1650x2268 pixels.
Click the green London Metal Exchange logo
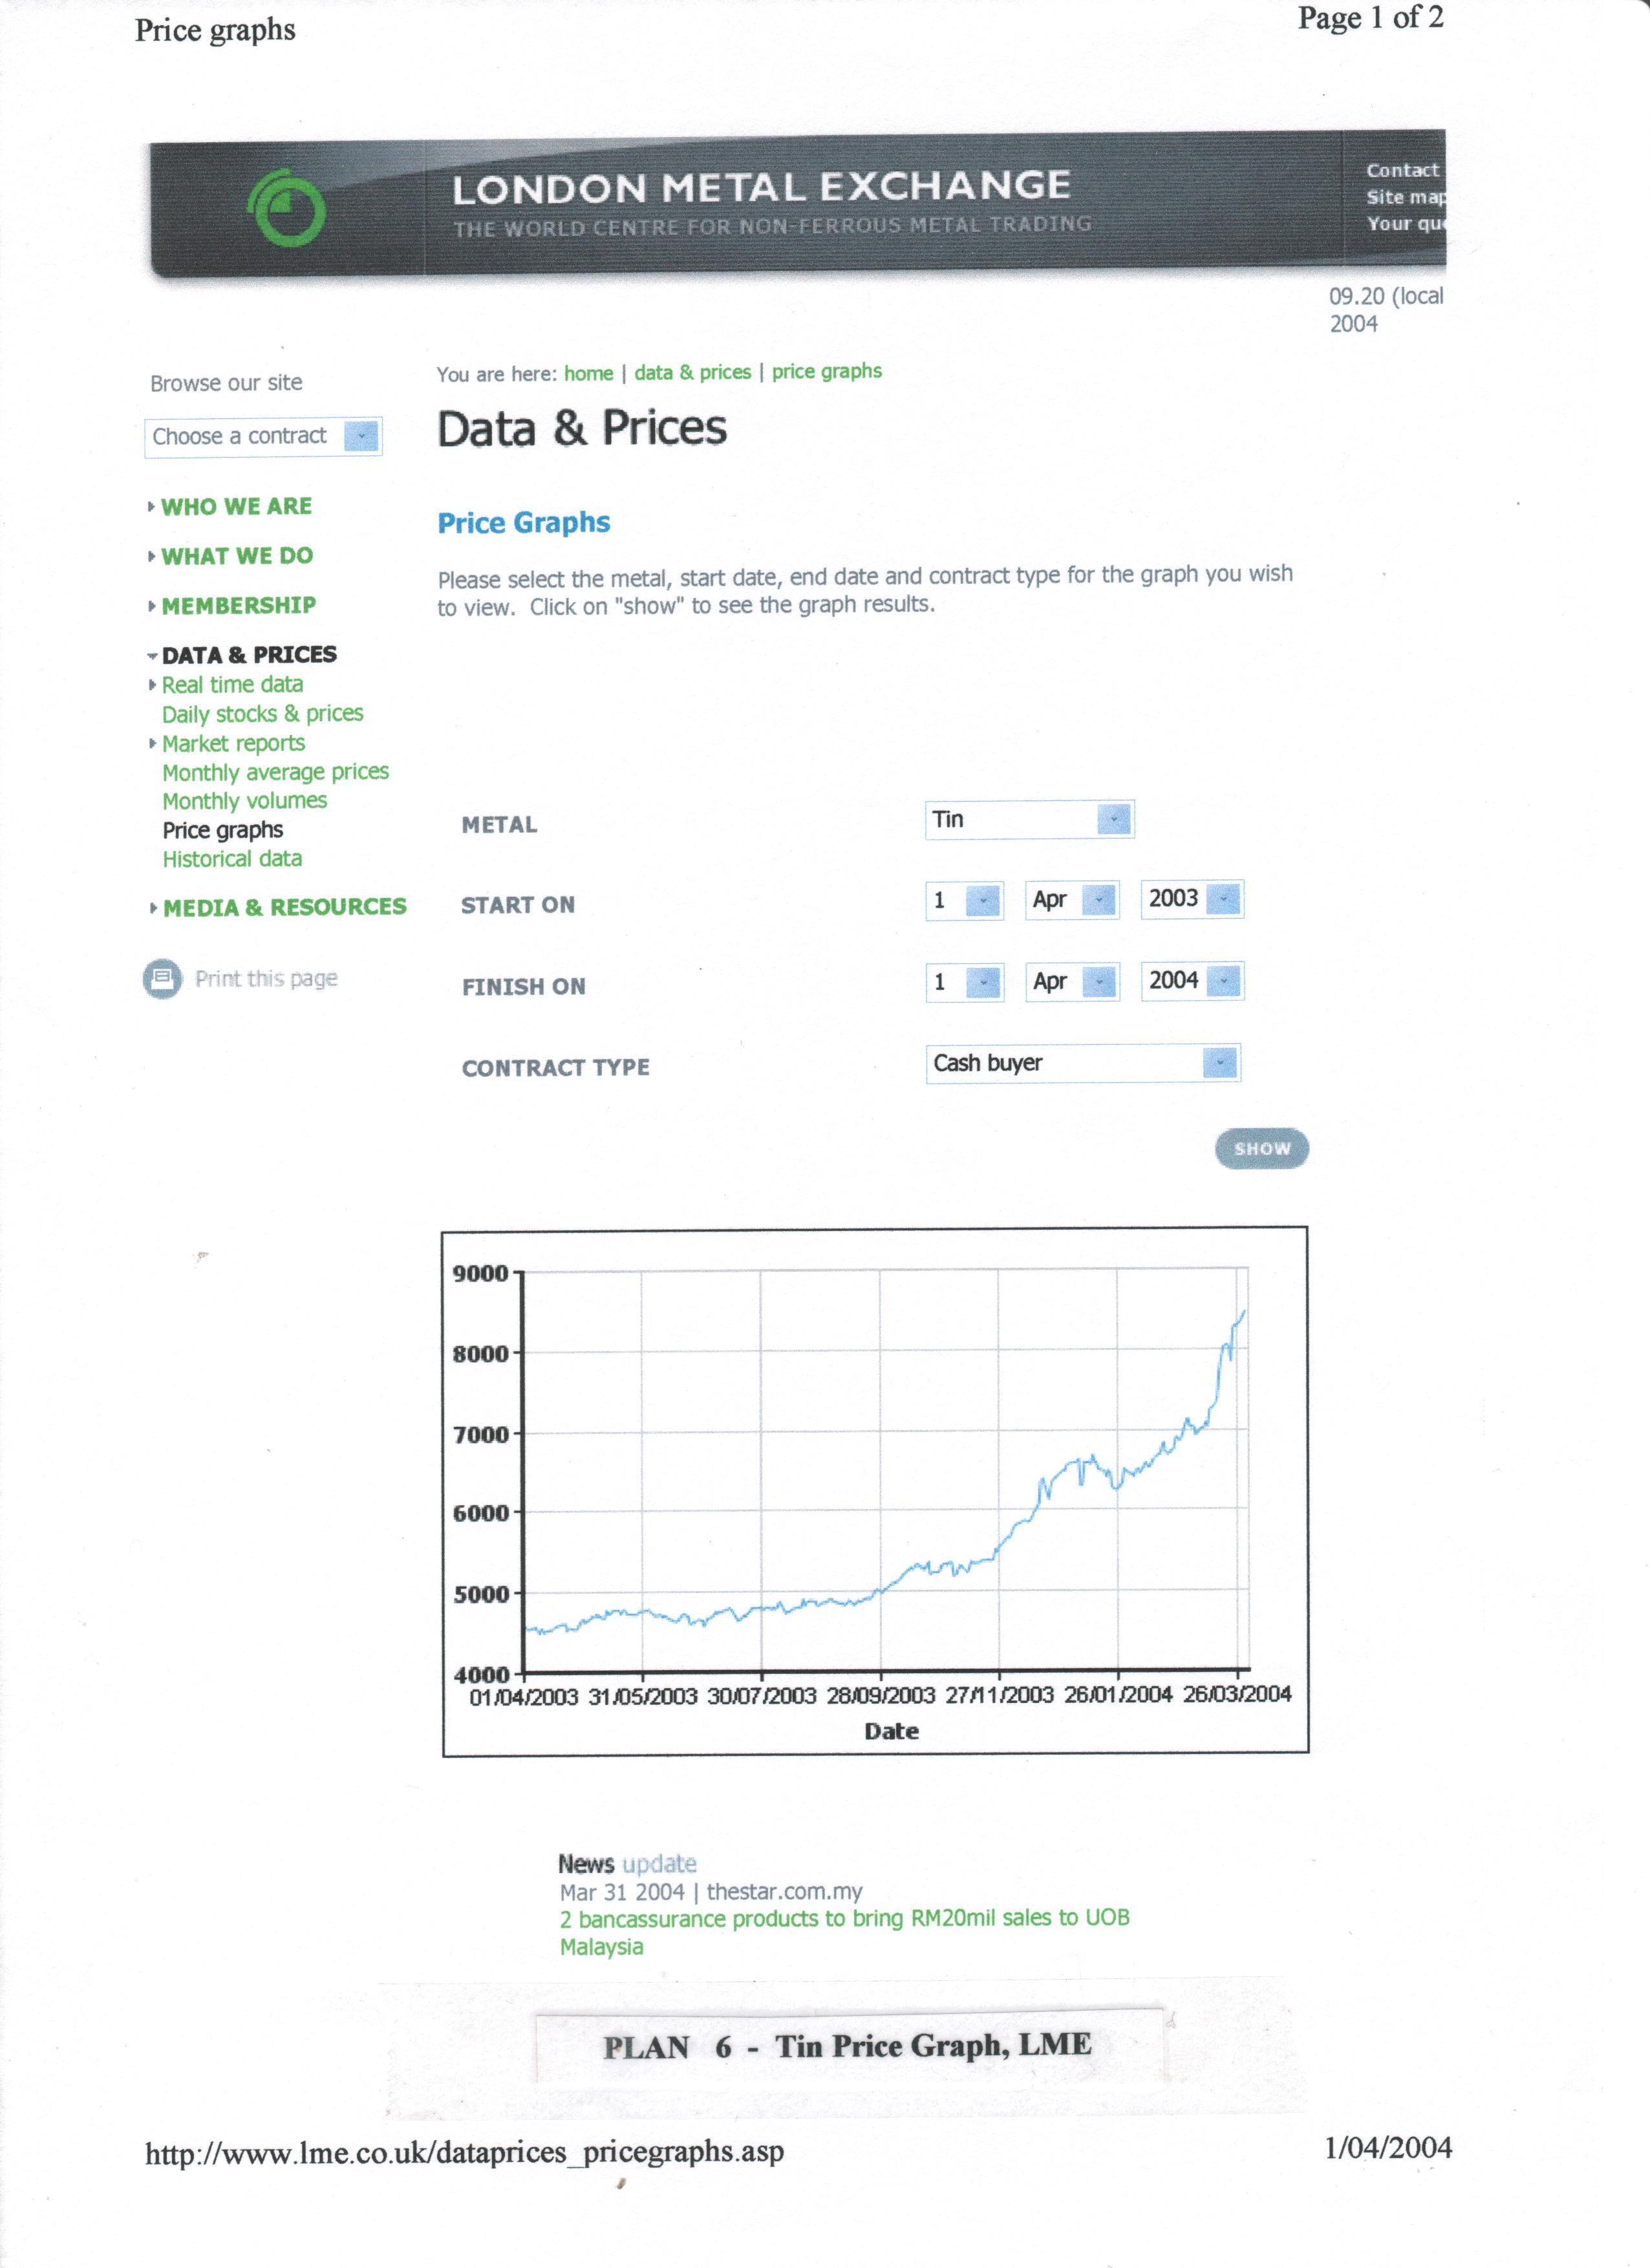(x=286, y=208)
